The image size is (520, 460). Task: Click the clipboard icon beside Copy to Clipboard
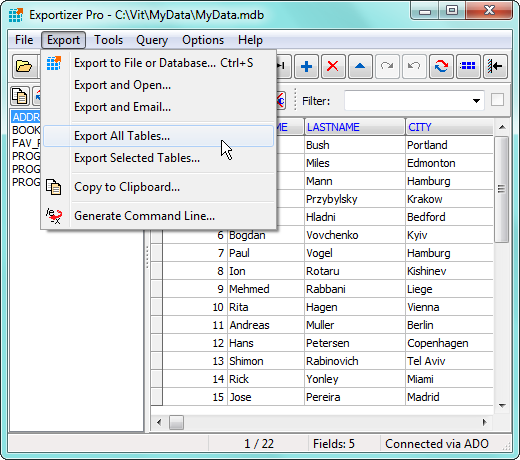coord(54,187)
